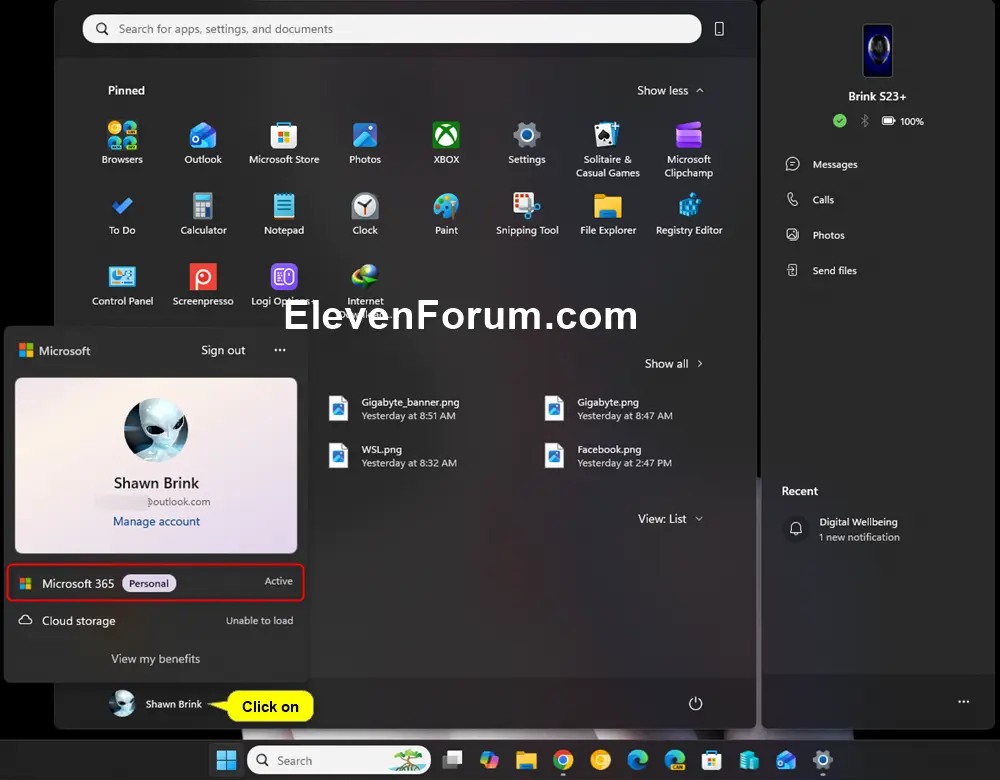1000x780 pixels.
Task: Launch Paint
Action: click(x=446, y=214)
